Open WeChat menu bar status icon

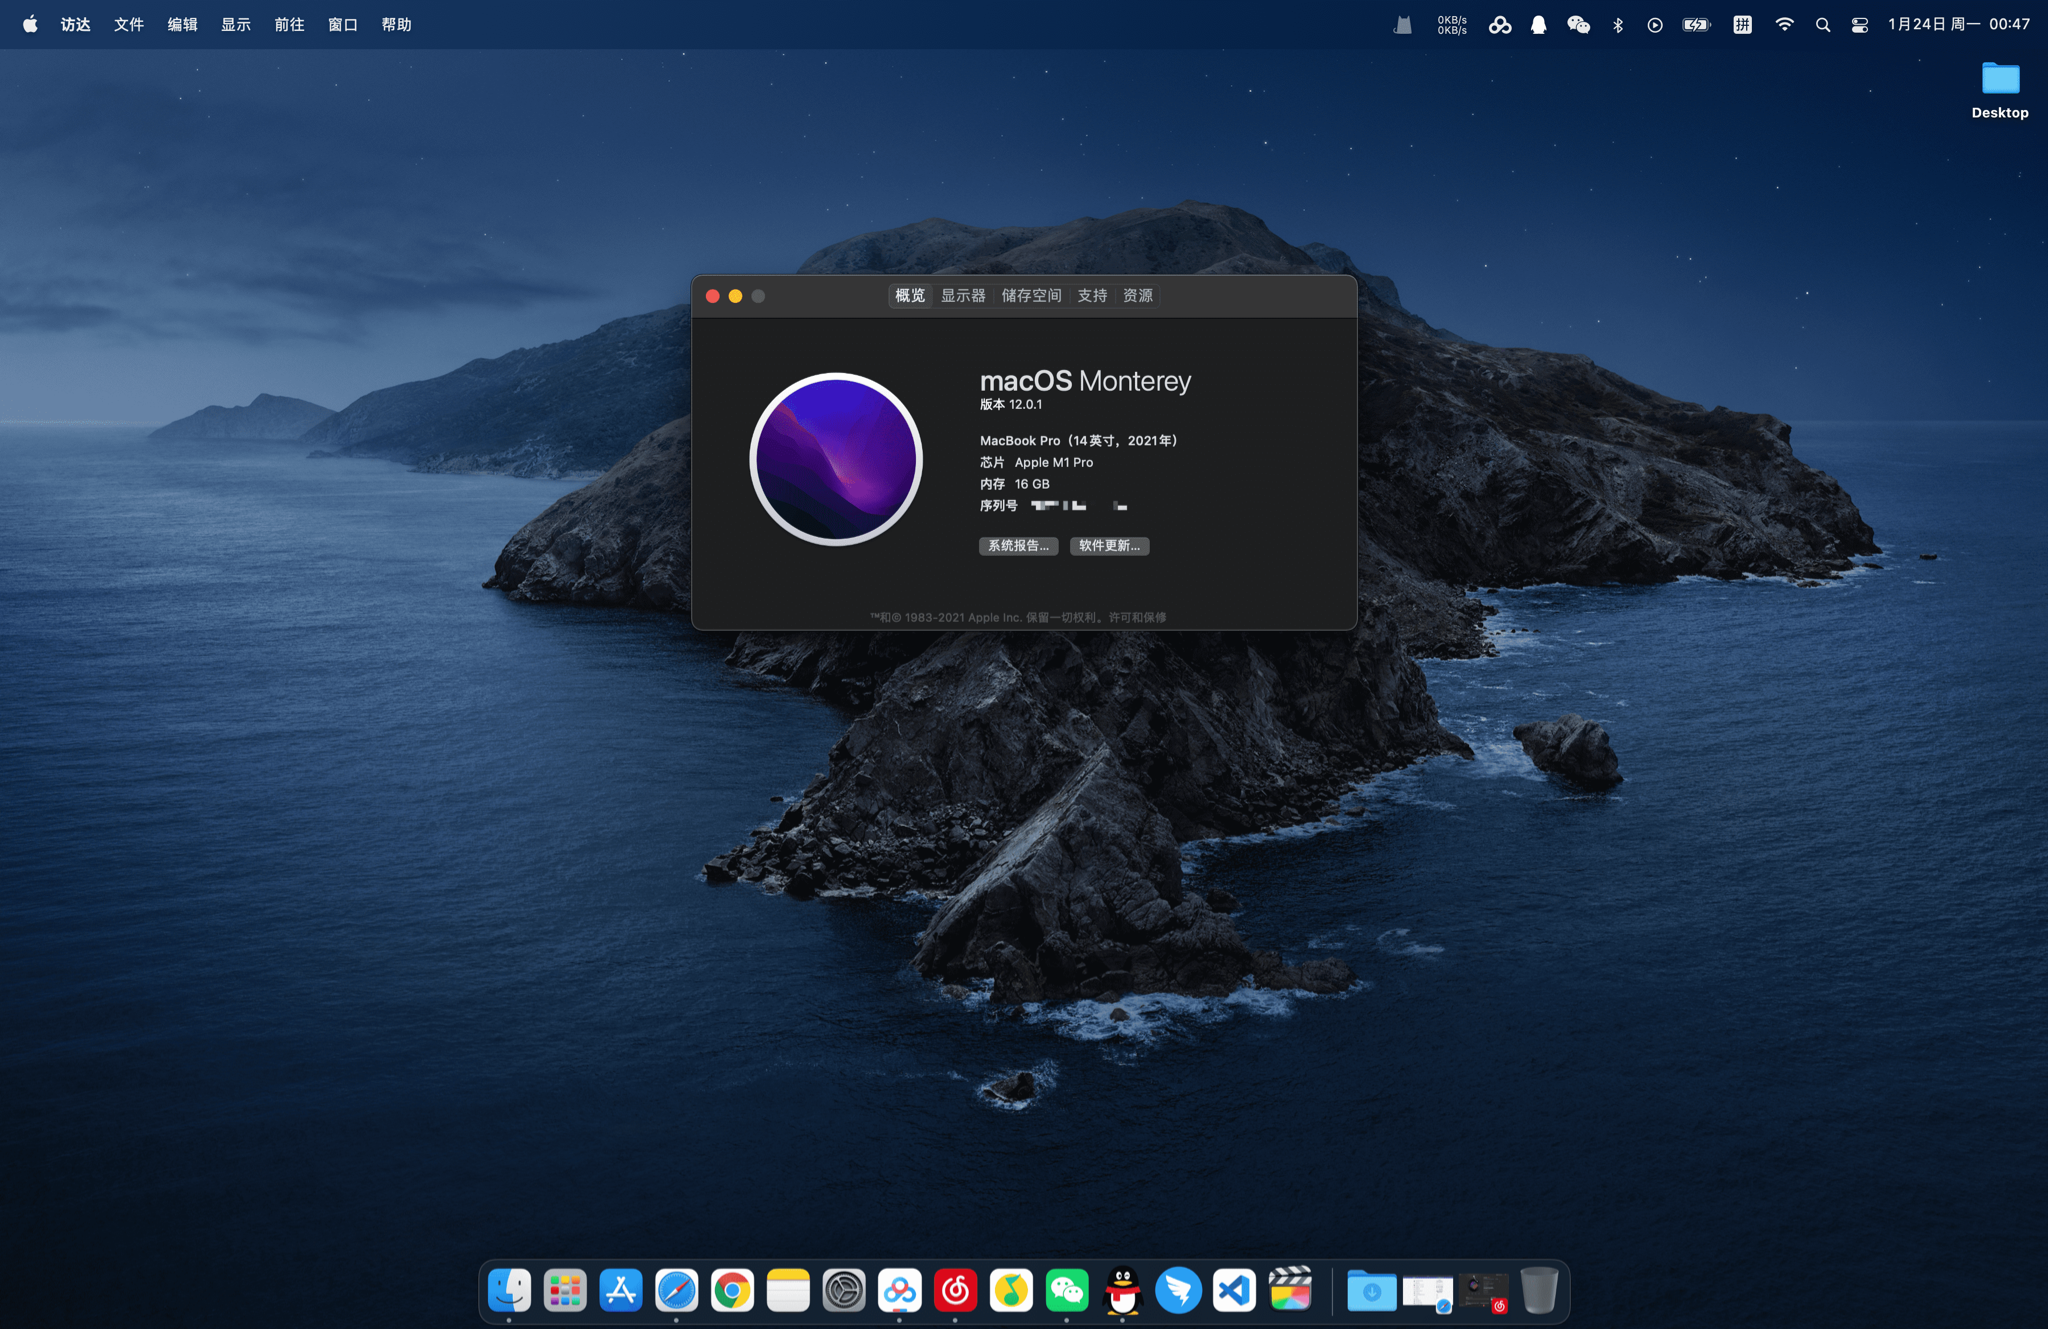(1578, 25)
